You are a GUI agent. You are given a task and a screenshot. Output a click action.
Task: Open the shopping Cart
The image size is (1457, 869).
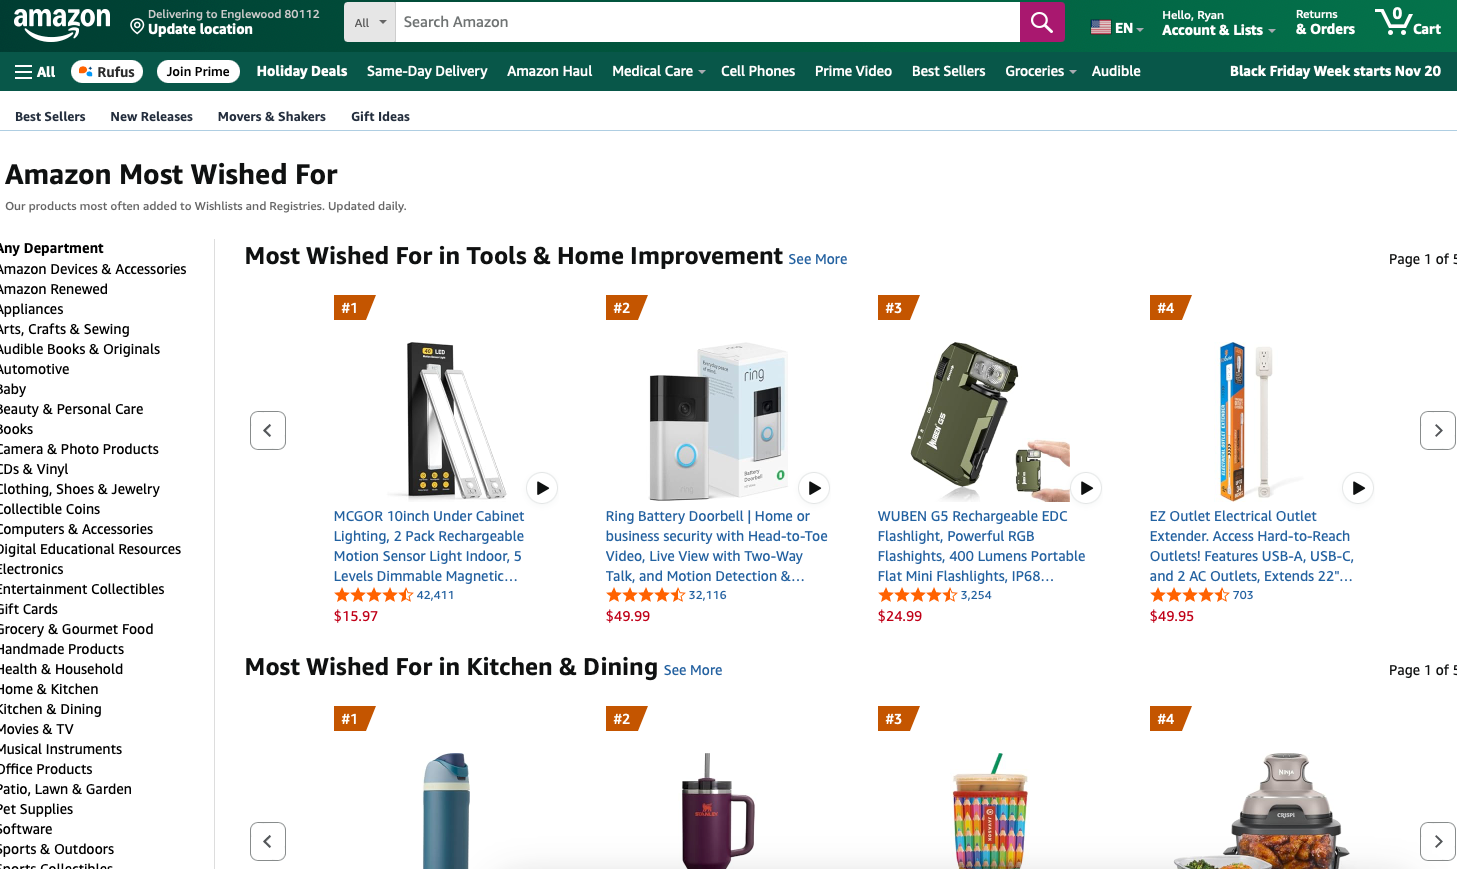tap(1408, 21)
